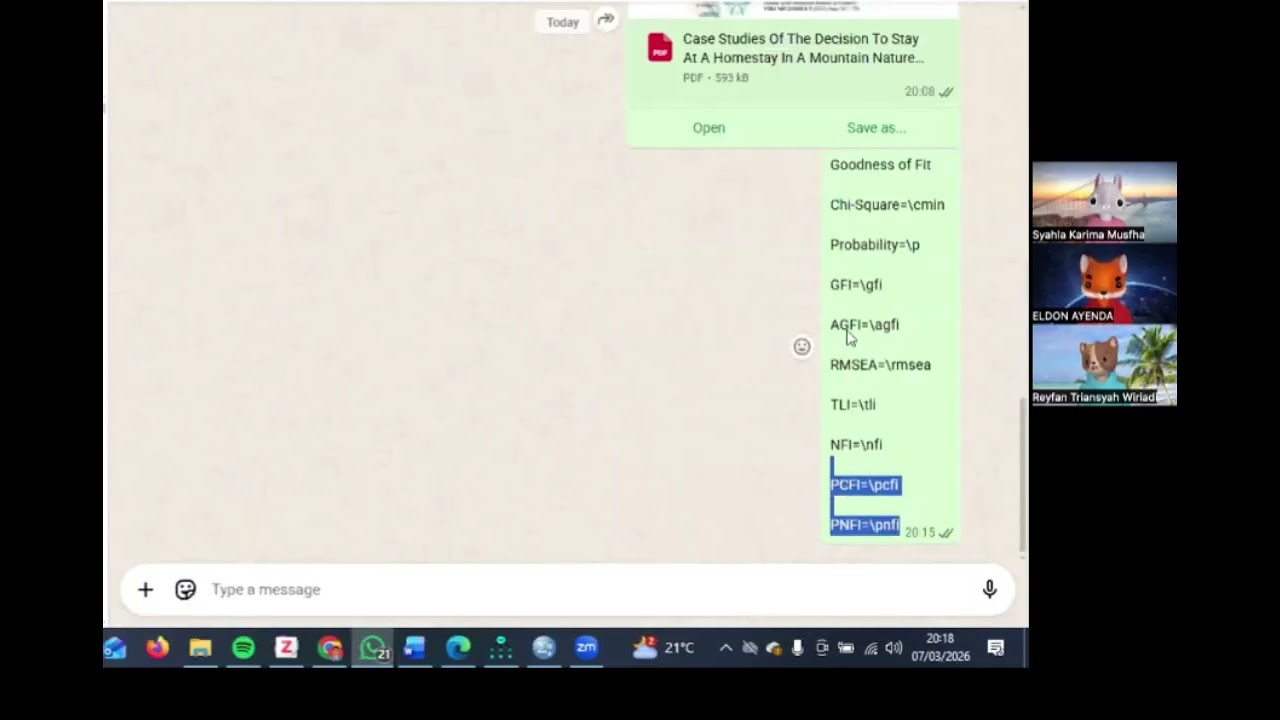Click the highlighted PCFI=\pcfi line
This screenshot has height=720, width=1280.
(x=865, y=485)
